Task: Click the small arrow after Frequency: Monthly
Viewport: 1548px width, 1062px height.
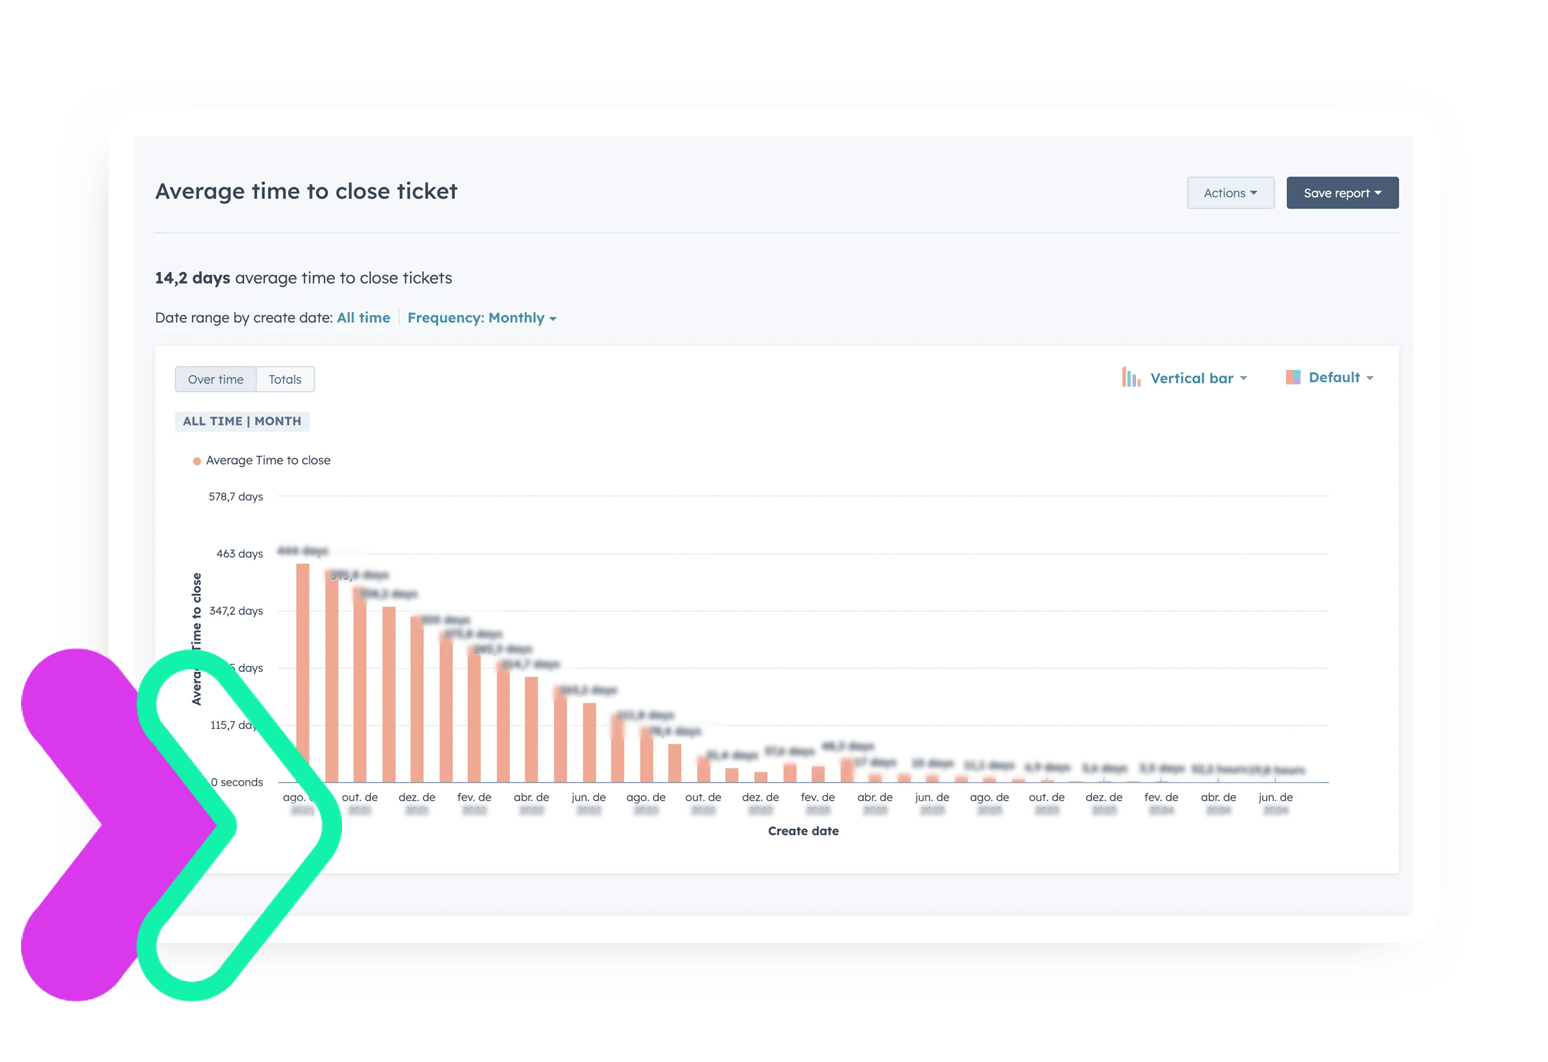Action: click(553, 319)
